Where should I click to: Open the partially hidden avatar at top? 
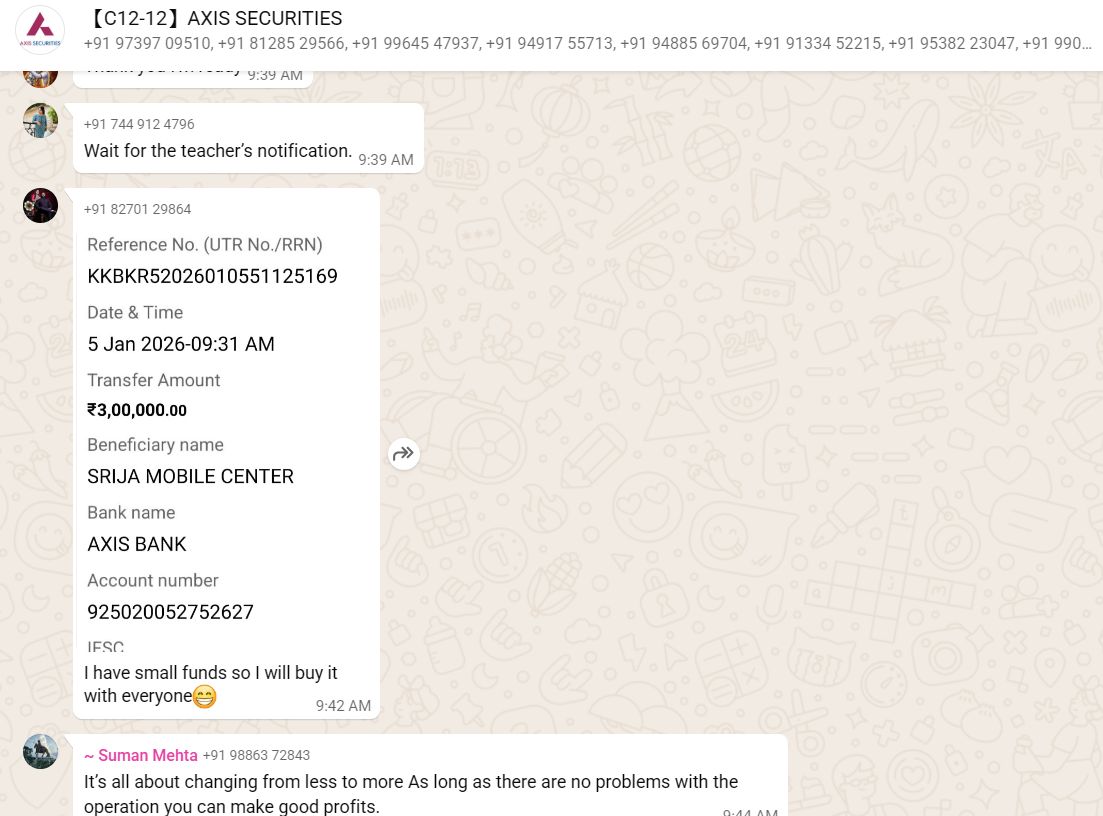click(40, 79)
